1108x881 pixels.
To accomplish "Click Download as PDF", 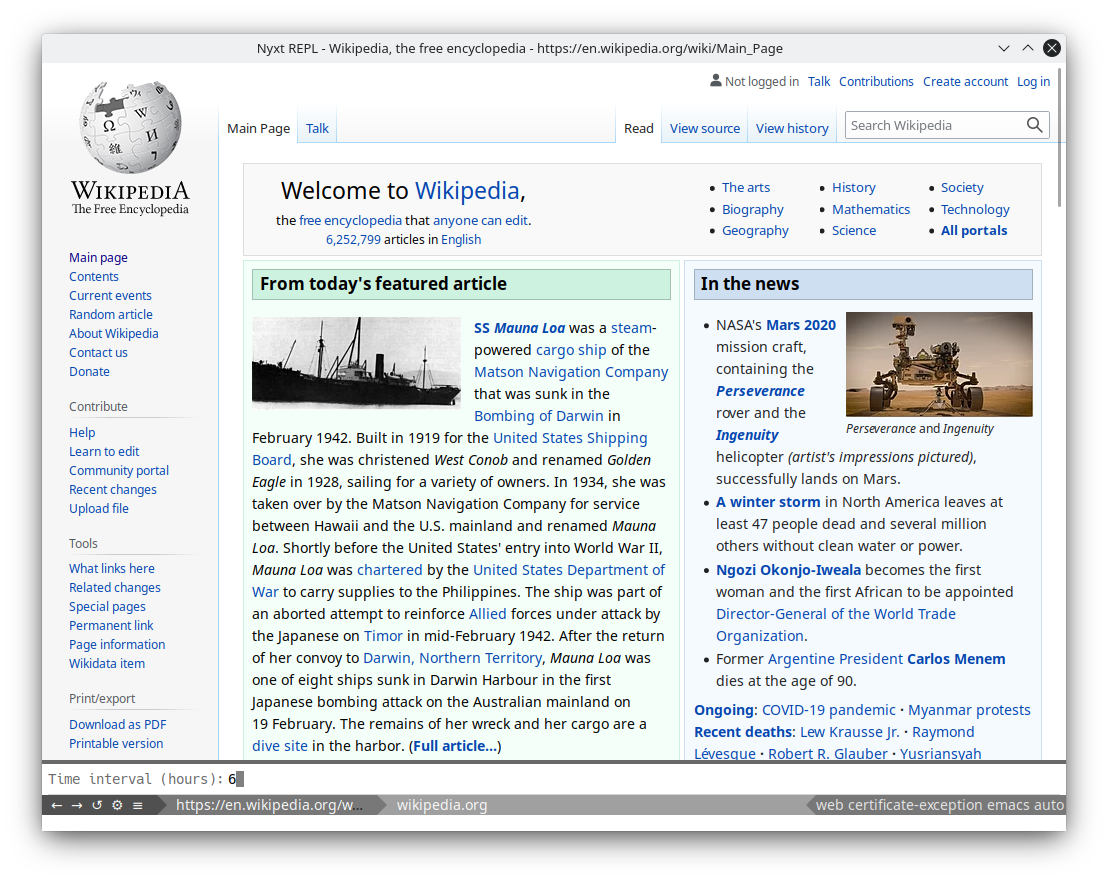I will 118,725.
